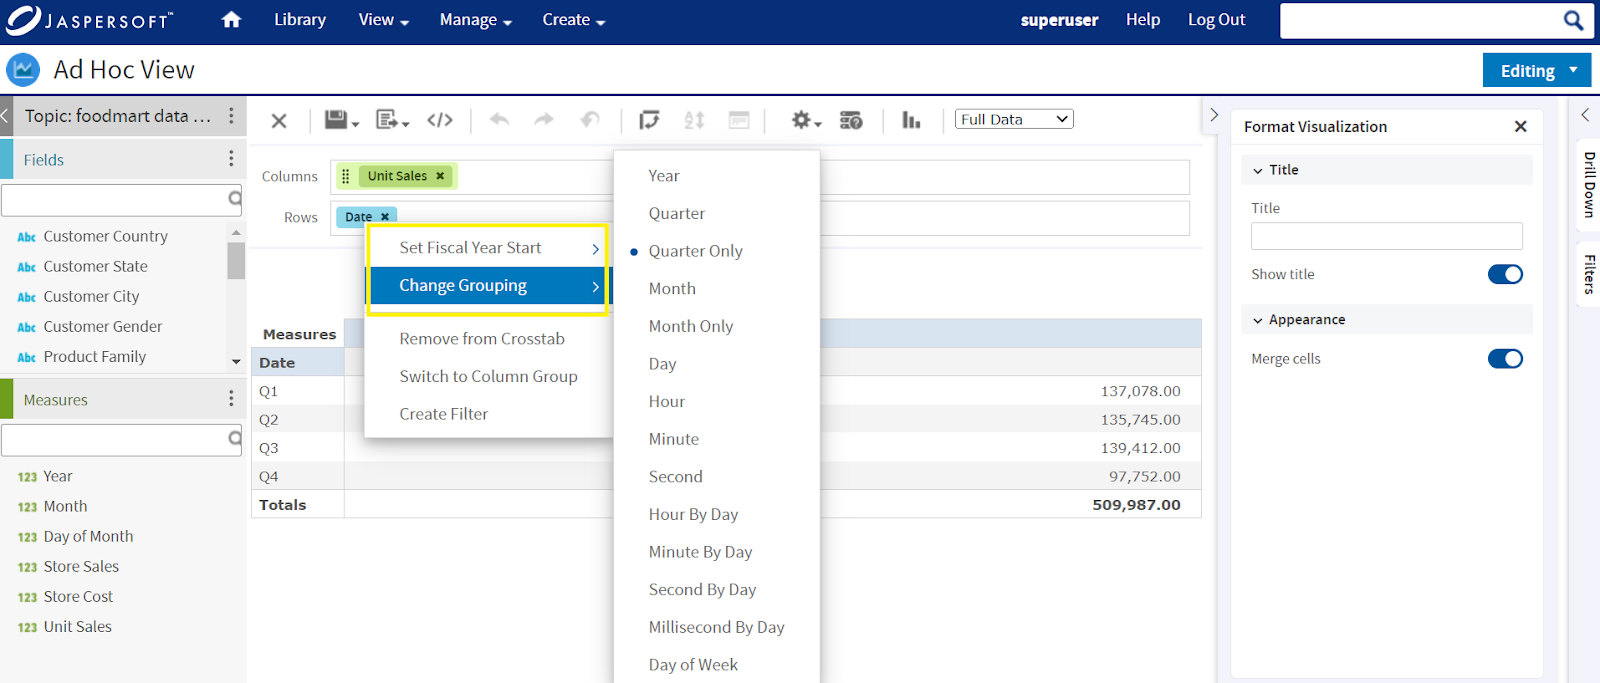Expand the Manage menu
1600x683 pixels.
click(x=476, y=20)
